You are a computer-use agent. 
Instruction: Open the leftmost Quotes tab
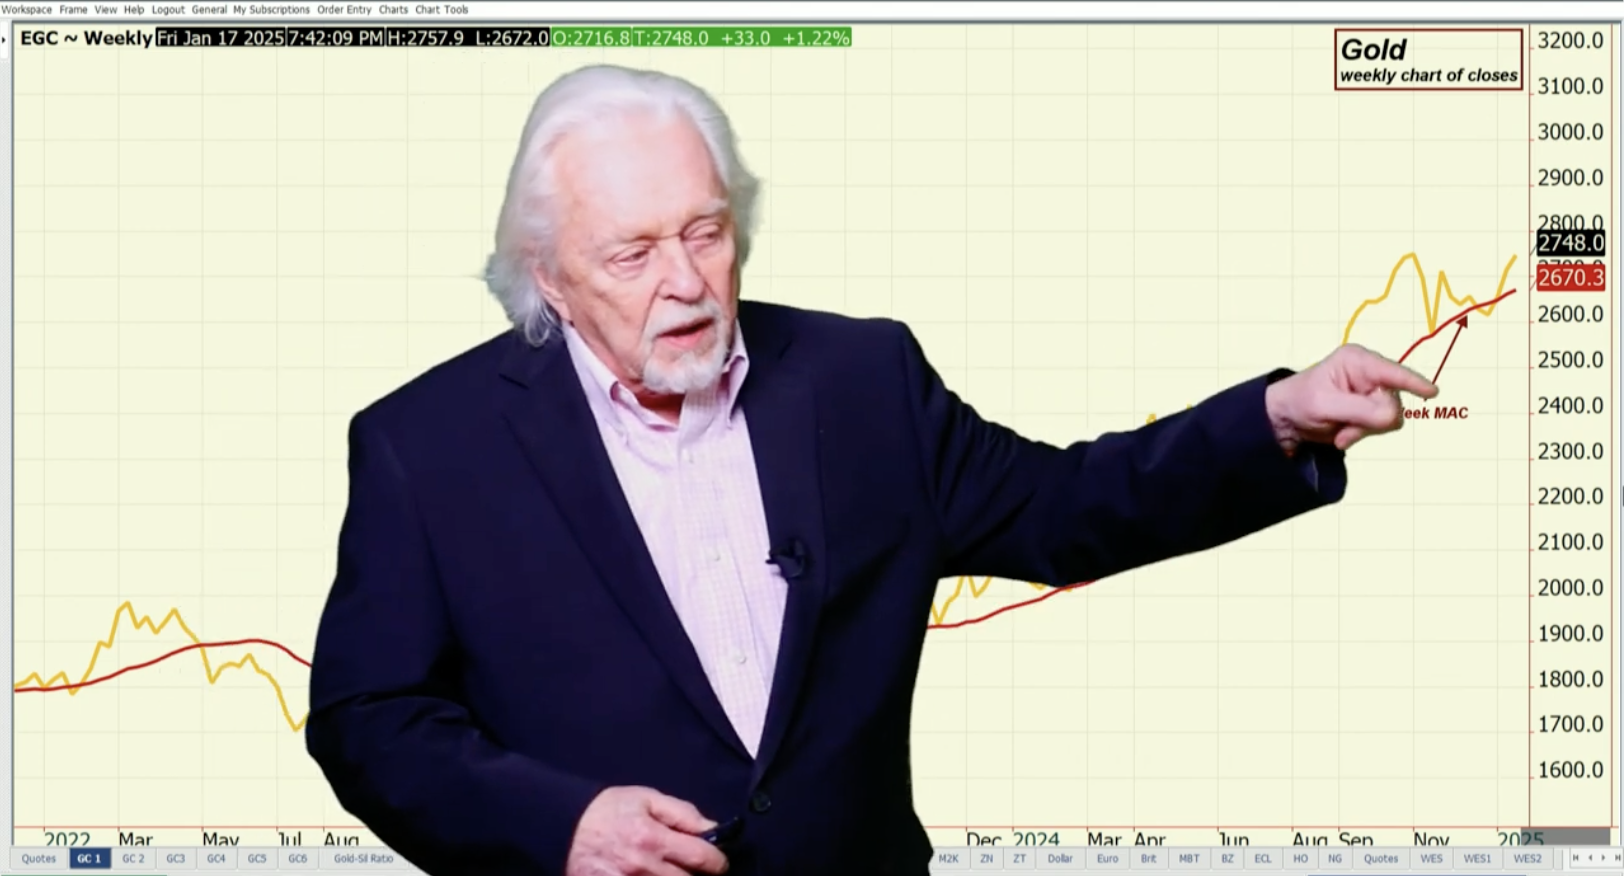point(39,858)
